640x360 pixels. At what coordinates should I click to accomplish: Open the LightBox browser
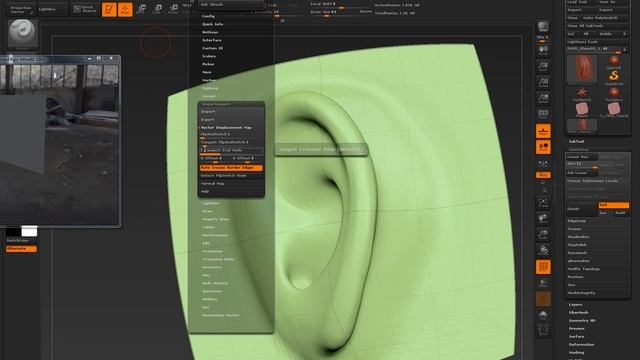point(52,9)
